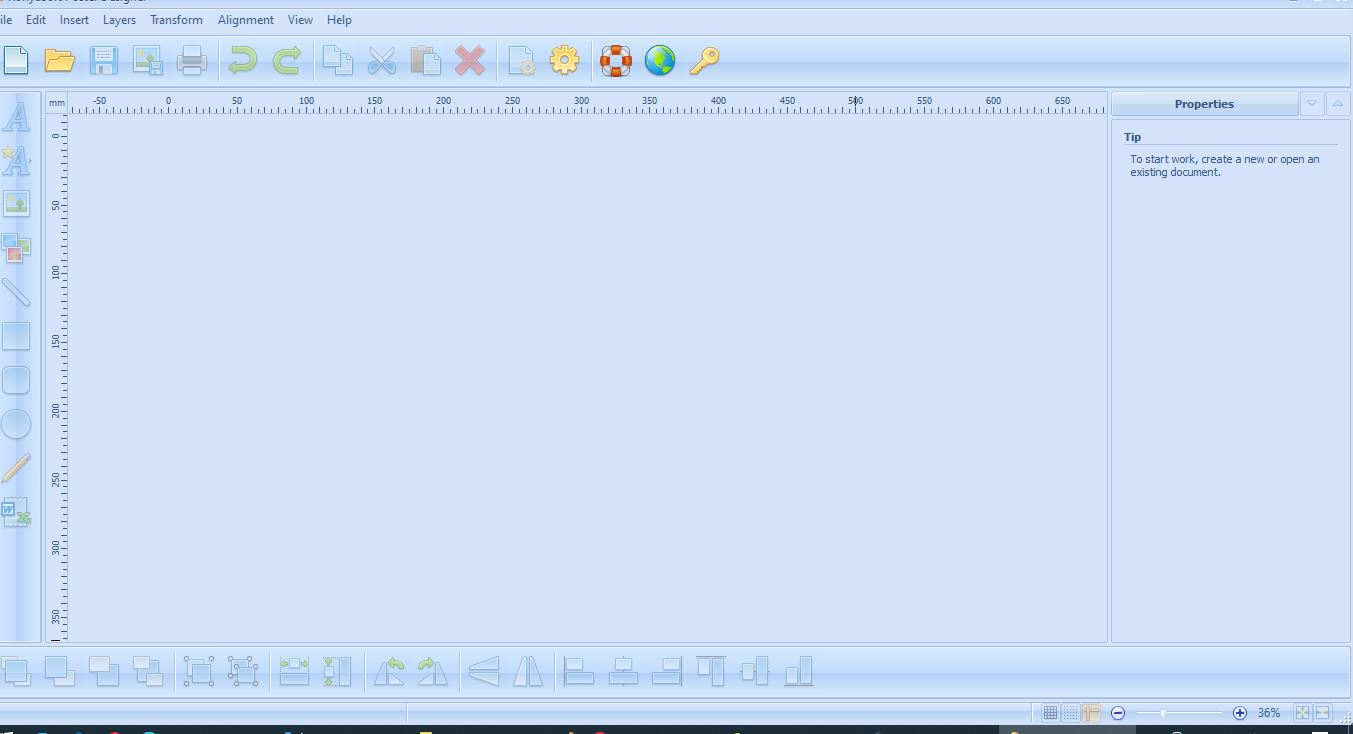Screen dimensions: 1353x734
Task: Visit the website through the globe icon
Action: click(660, 60)
